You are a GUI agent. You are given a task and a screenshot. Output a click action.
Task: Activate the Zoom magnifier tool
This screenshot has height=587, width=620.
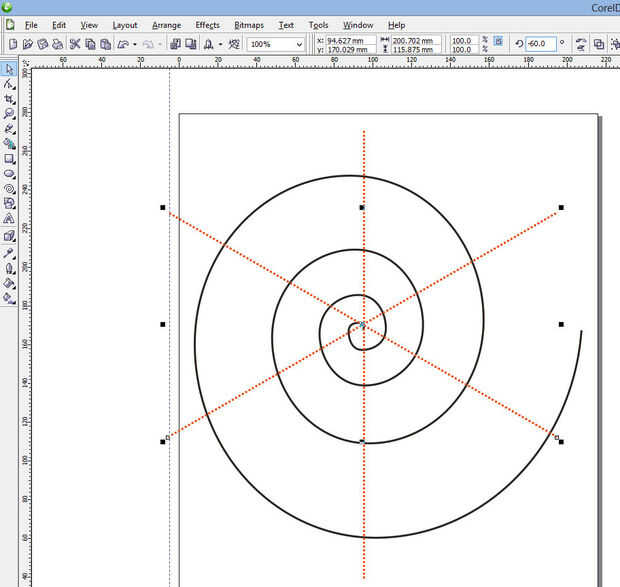tap(9, 114)
